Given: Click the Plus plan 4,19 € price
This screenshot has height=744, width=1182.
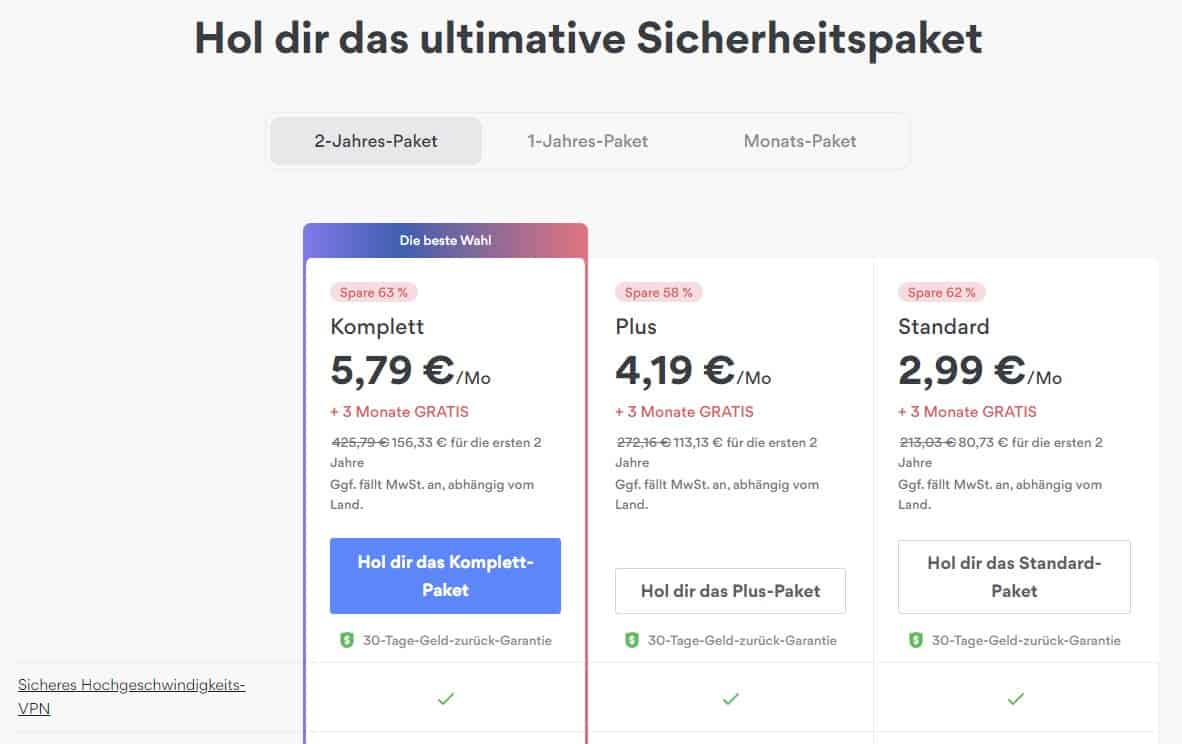Looking at the screenshot, I should click(x=676, y=371).
